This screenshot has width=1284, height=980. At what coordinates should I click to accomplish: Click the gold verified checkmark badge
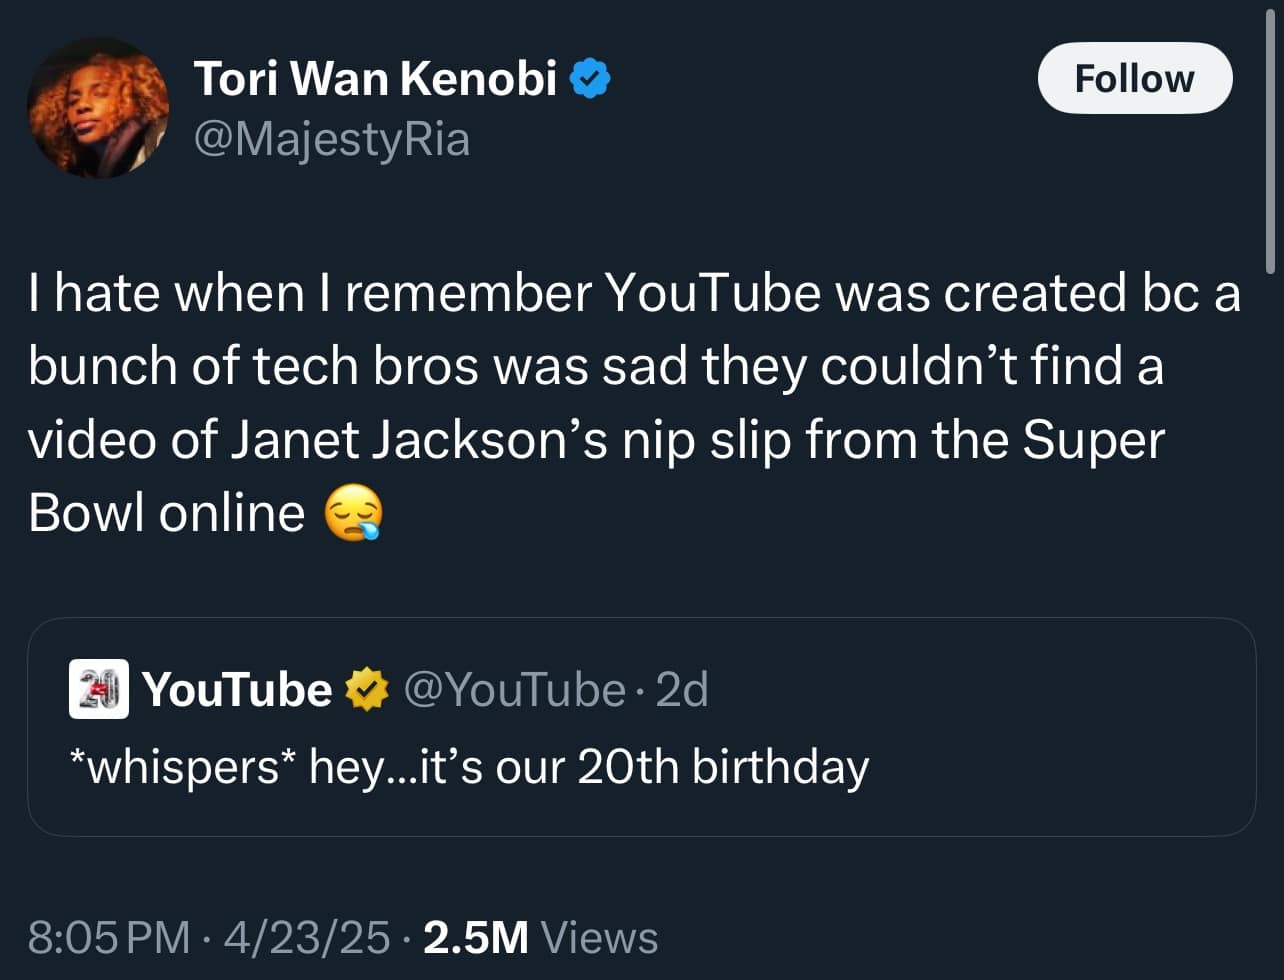point(366,690)
